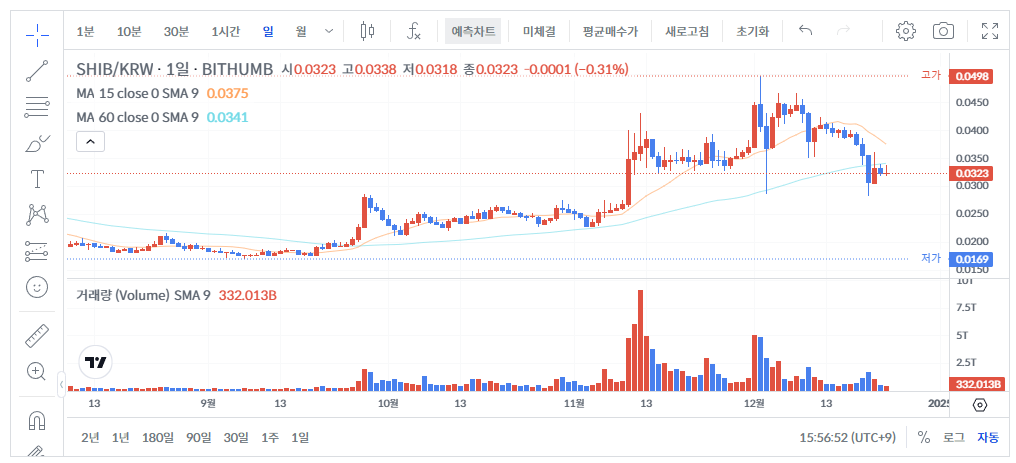Screen dimensions: 1016x463
Task: Click the 저가 low line label
Action: 931,258
